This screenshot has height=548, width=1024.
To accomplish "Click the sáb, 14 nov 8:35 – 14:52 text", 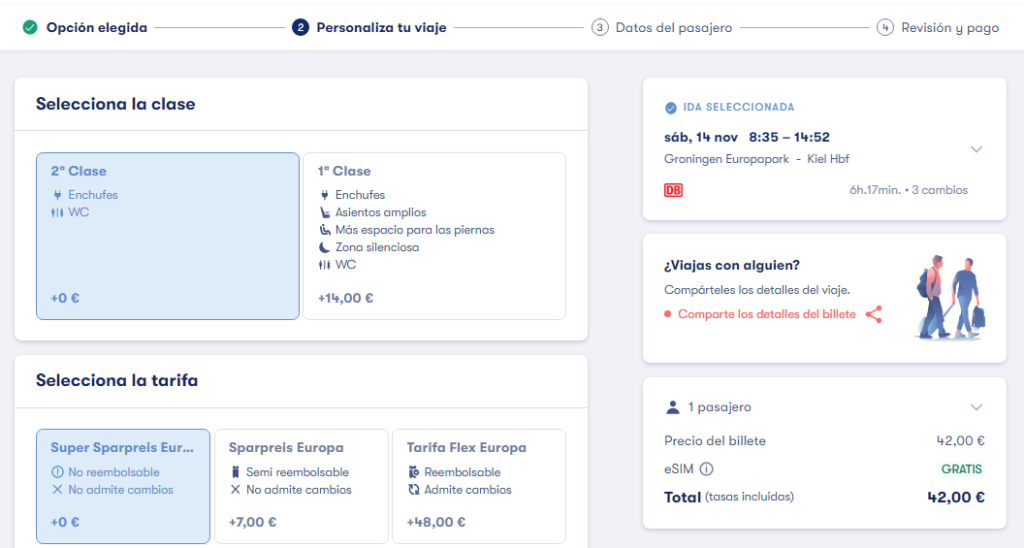I will pos(747,137).
